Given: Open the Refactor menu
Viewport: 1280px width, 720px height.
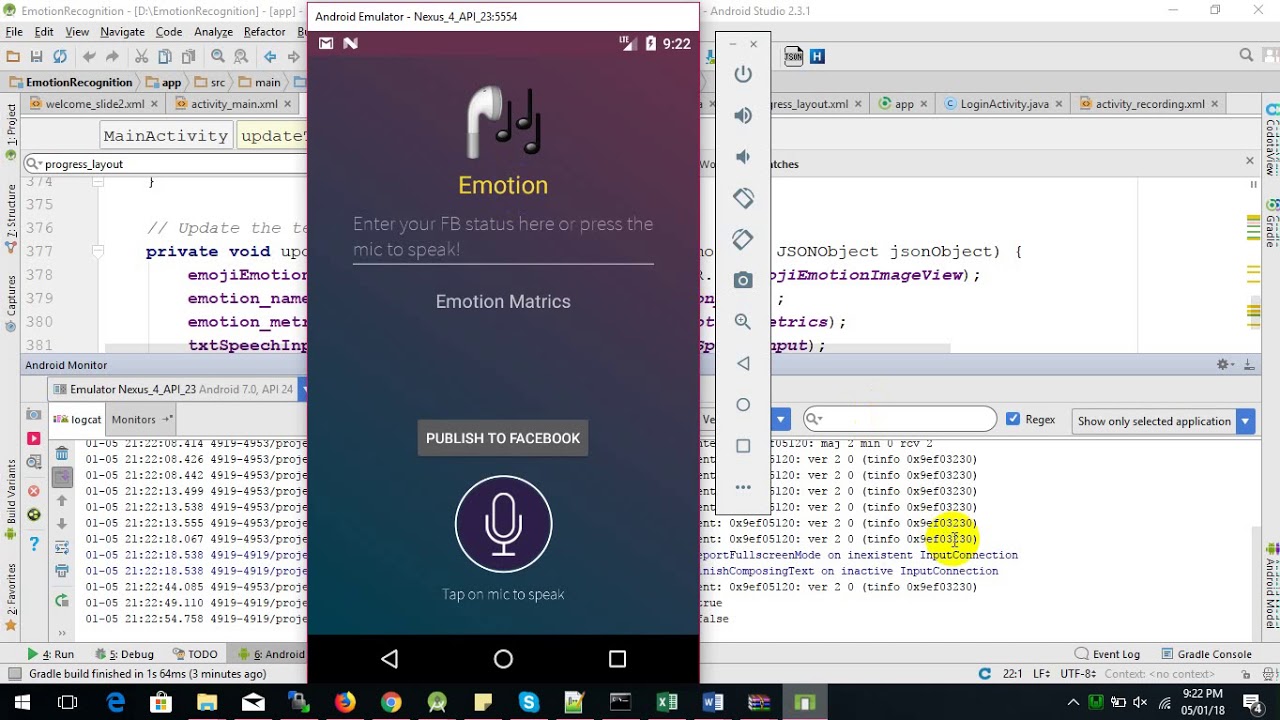Looking at the screenshot, I should [x=264, y=32].
